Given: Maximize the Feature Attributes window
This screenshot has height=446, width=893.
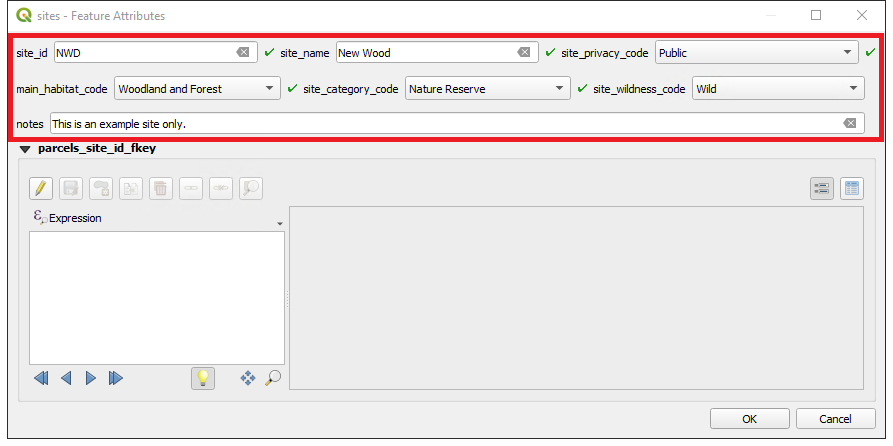Looking at the screenshot, I should 816,15.
